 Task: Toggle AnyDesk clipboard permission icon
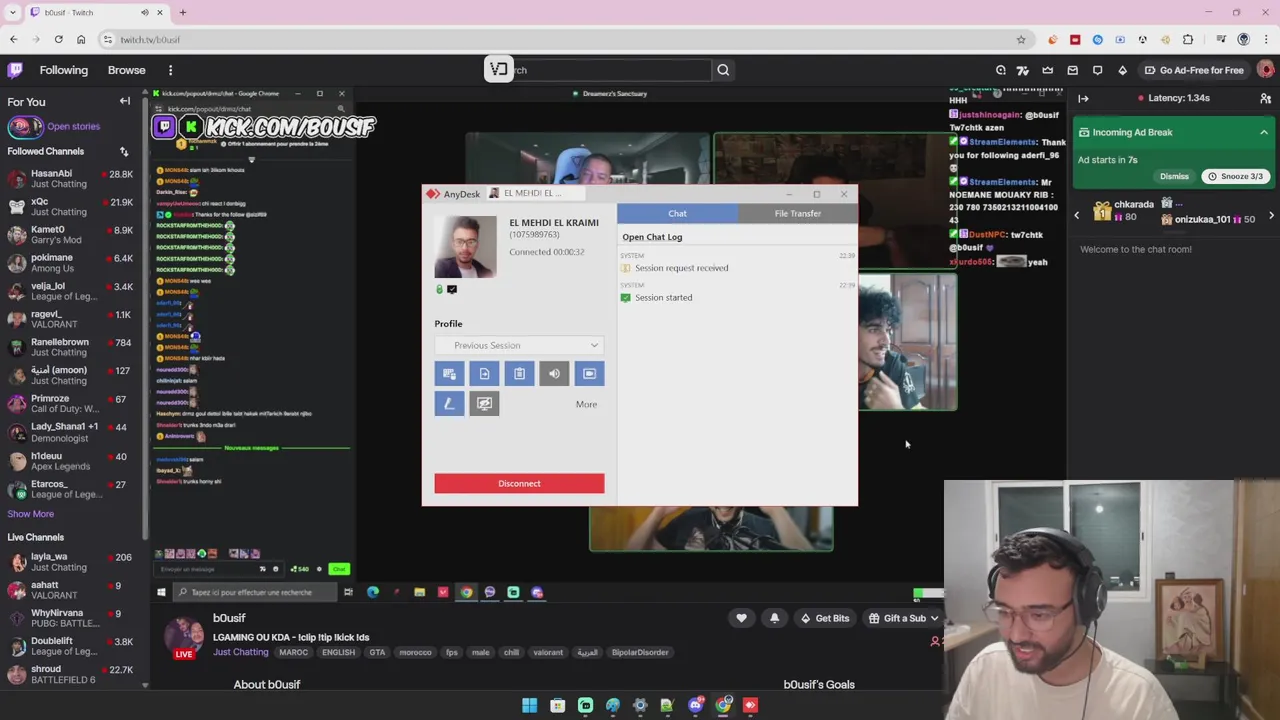click(x=519, y=374)
